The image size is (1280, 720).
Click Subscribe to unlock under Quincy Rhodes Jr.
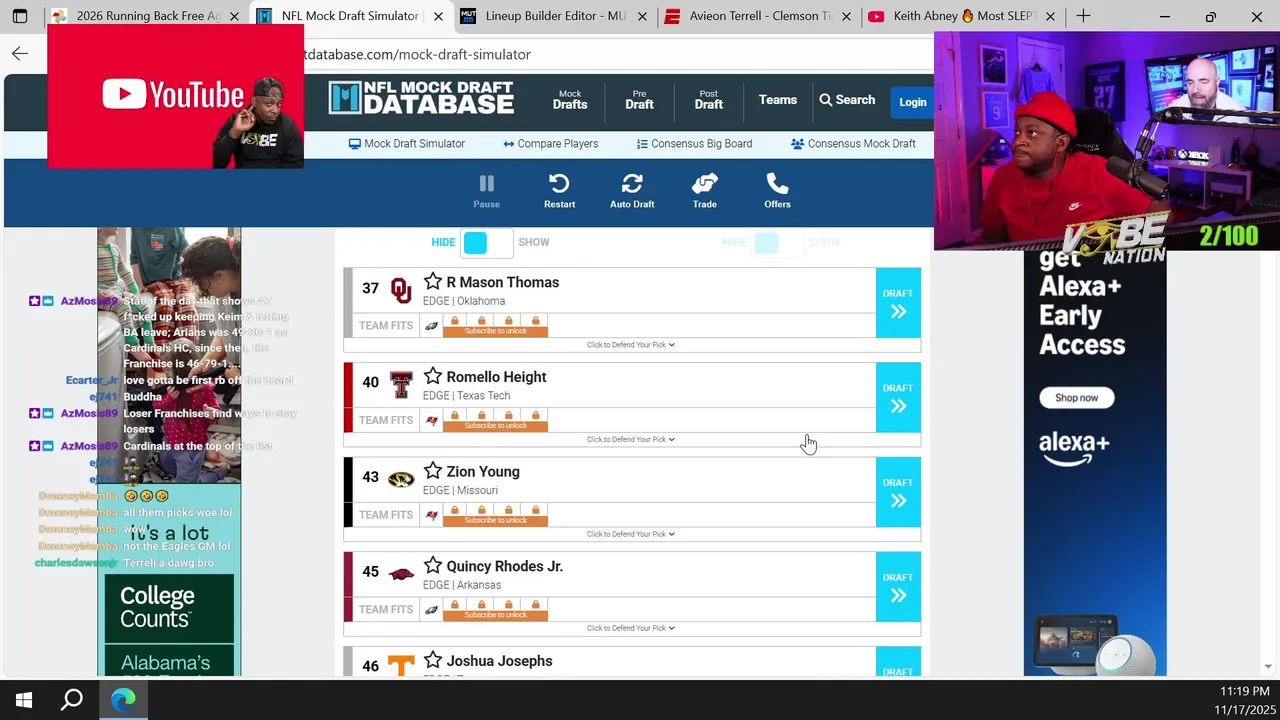(495, 615)
